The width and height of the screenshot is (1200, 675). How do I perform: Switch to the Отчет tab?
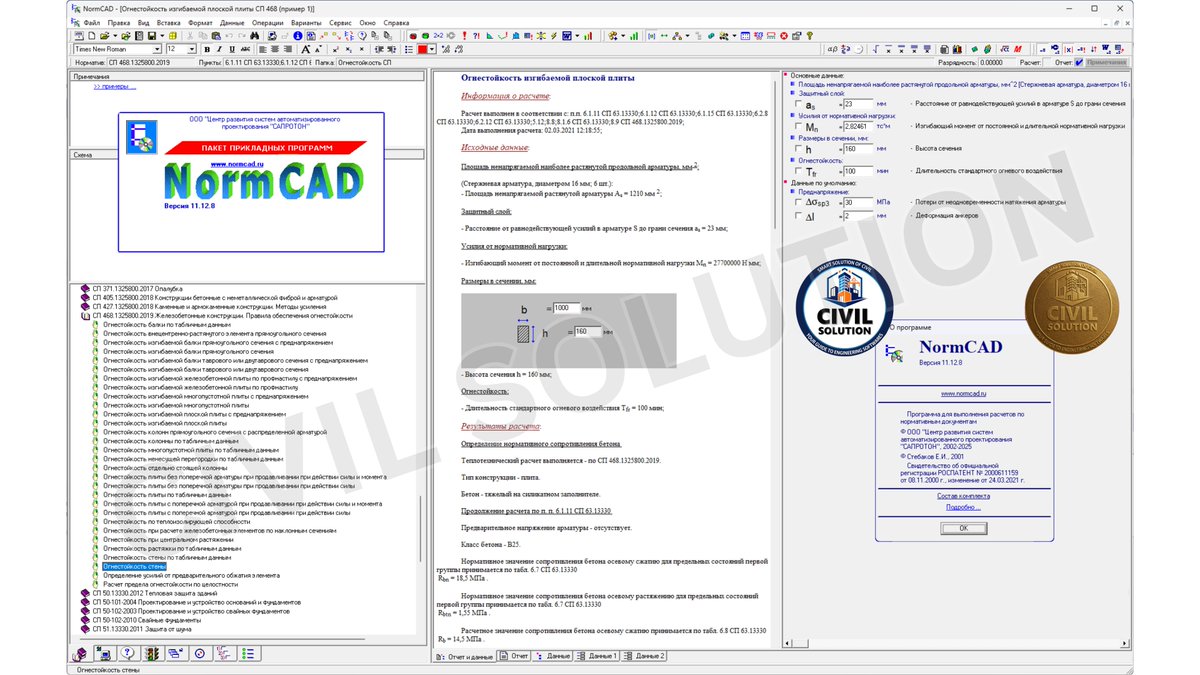(x=516, y=656)
